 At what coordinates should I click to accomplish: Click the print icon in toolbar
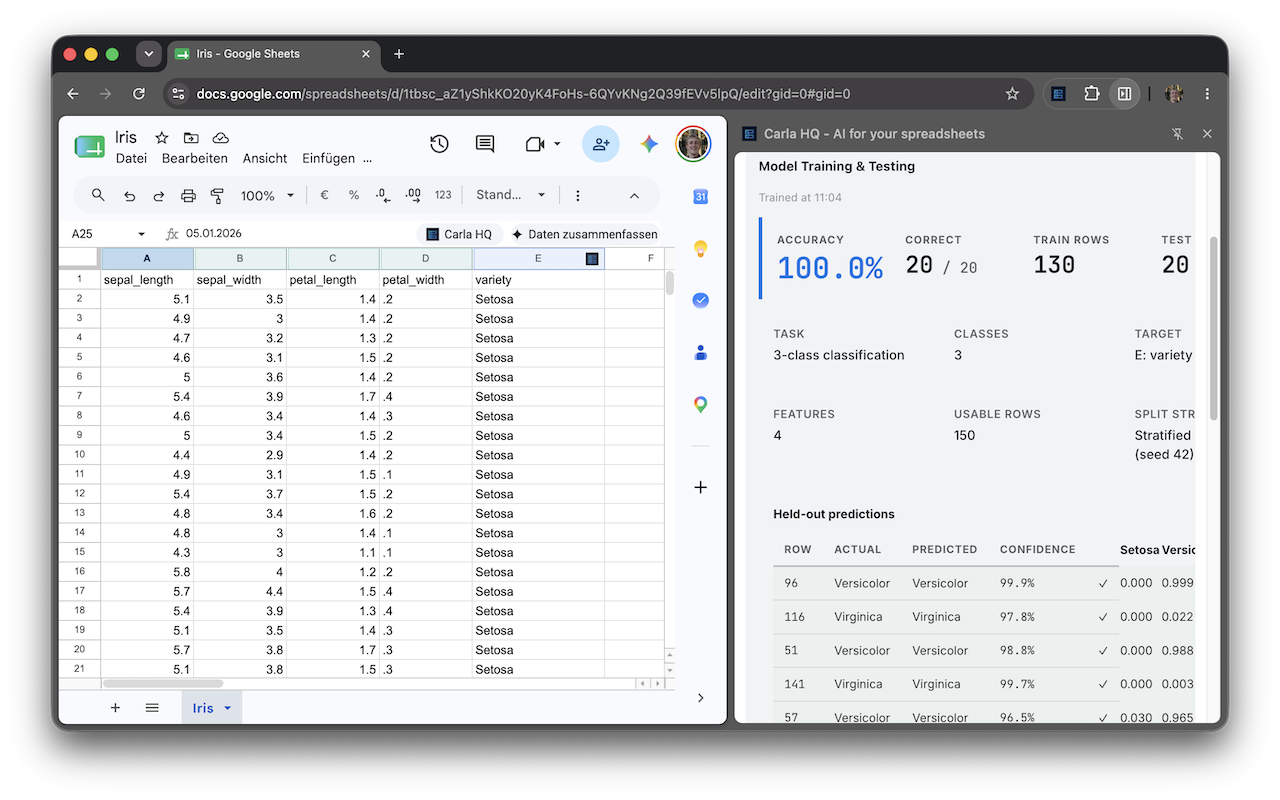[x=188, y=195]
